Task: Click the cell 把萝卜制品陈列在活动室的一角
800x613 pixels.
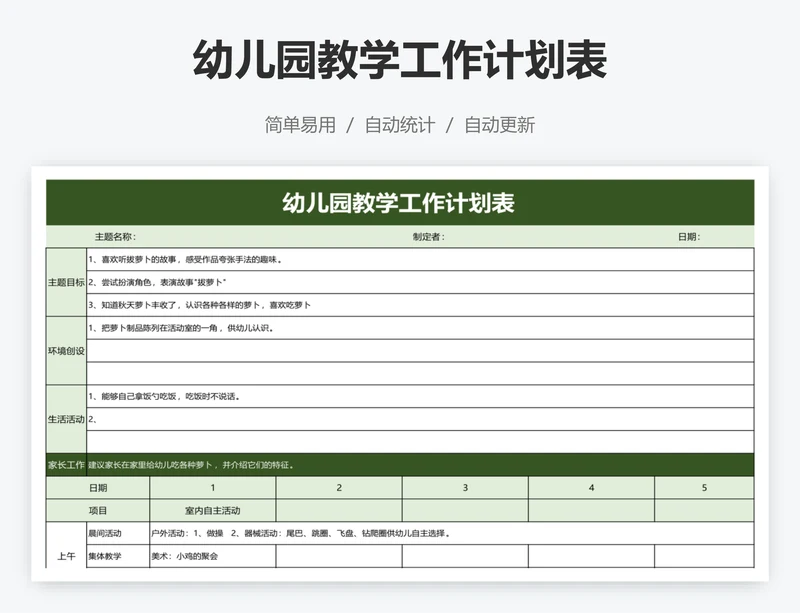Action: pyautogui.click(x=420, y=328)
